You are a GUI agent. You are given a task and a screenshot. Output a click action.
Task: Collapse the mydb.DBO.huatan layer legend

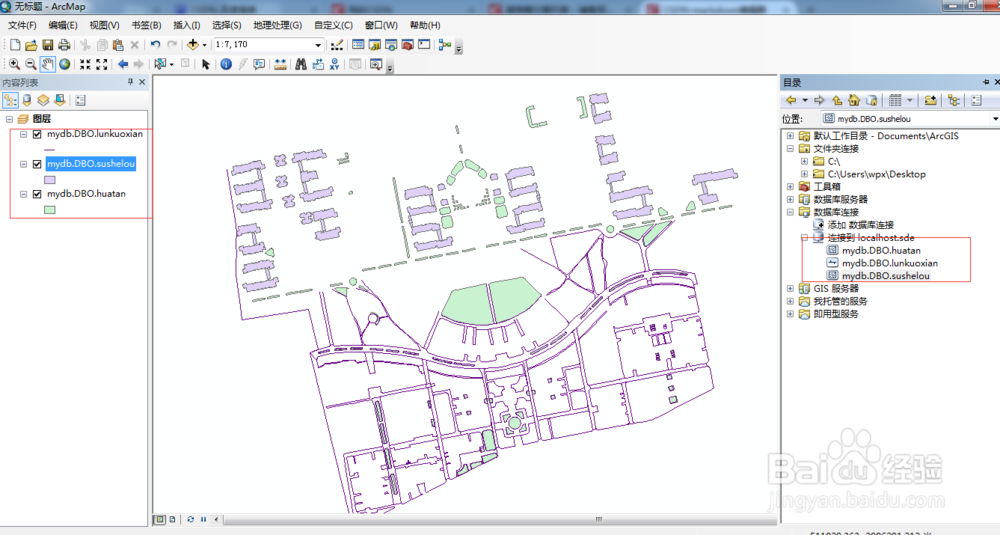(x=24, y=194)
